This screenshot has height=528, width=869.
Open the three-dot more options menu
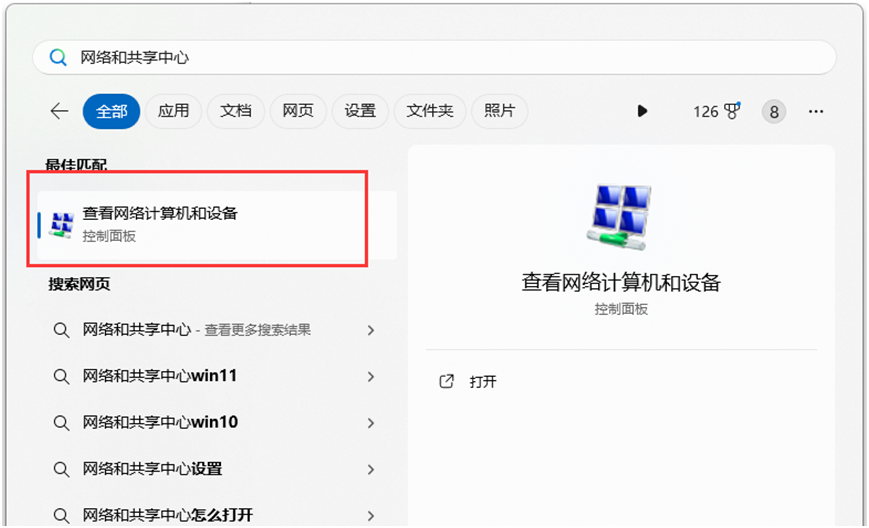coord(816,111)
